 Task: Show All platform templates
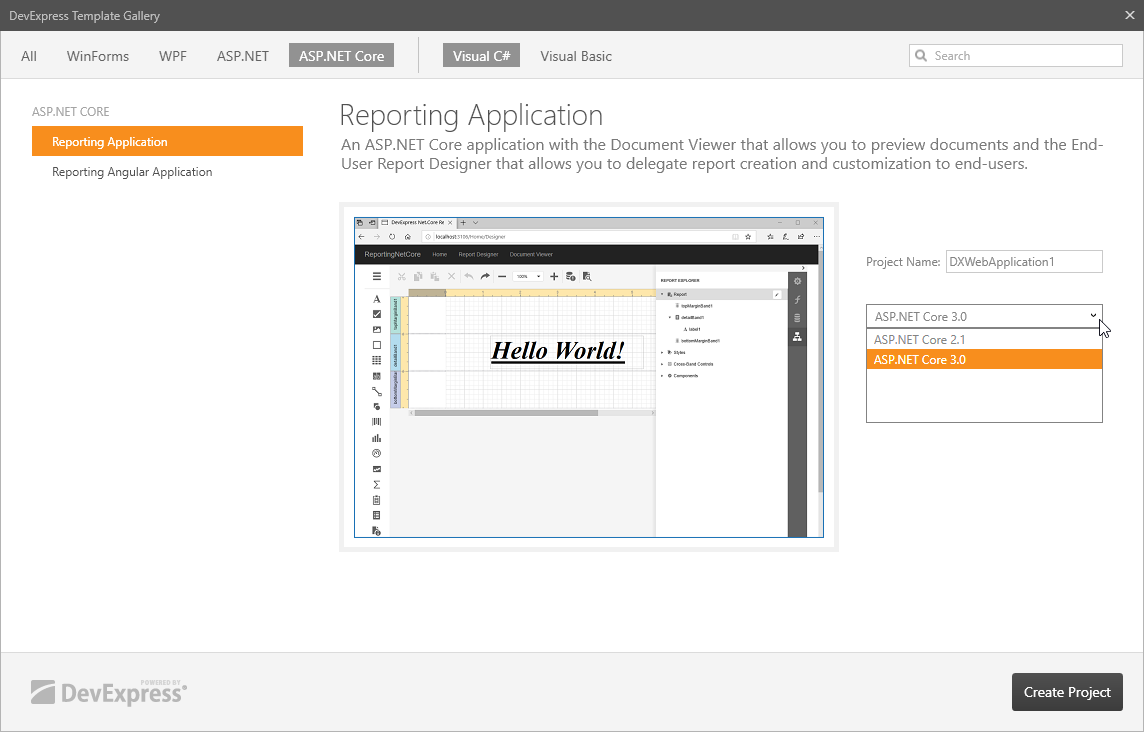[29, 56]
